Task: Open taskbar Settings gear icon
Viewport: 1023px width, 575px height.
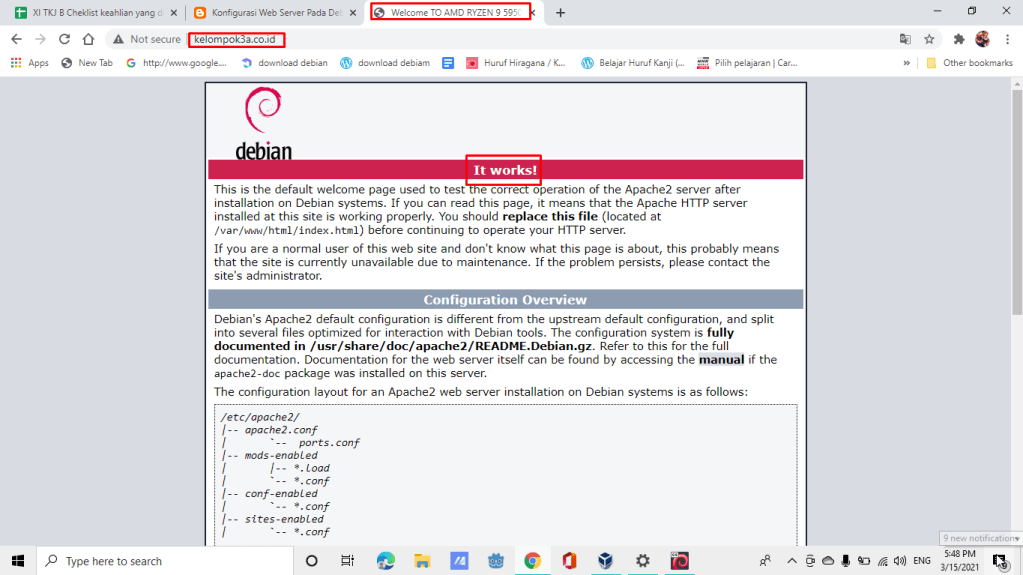Action: (642, 561)
